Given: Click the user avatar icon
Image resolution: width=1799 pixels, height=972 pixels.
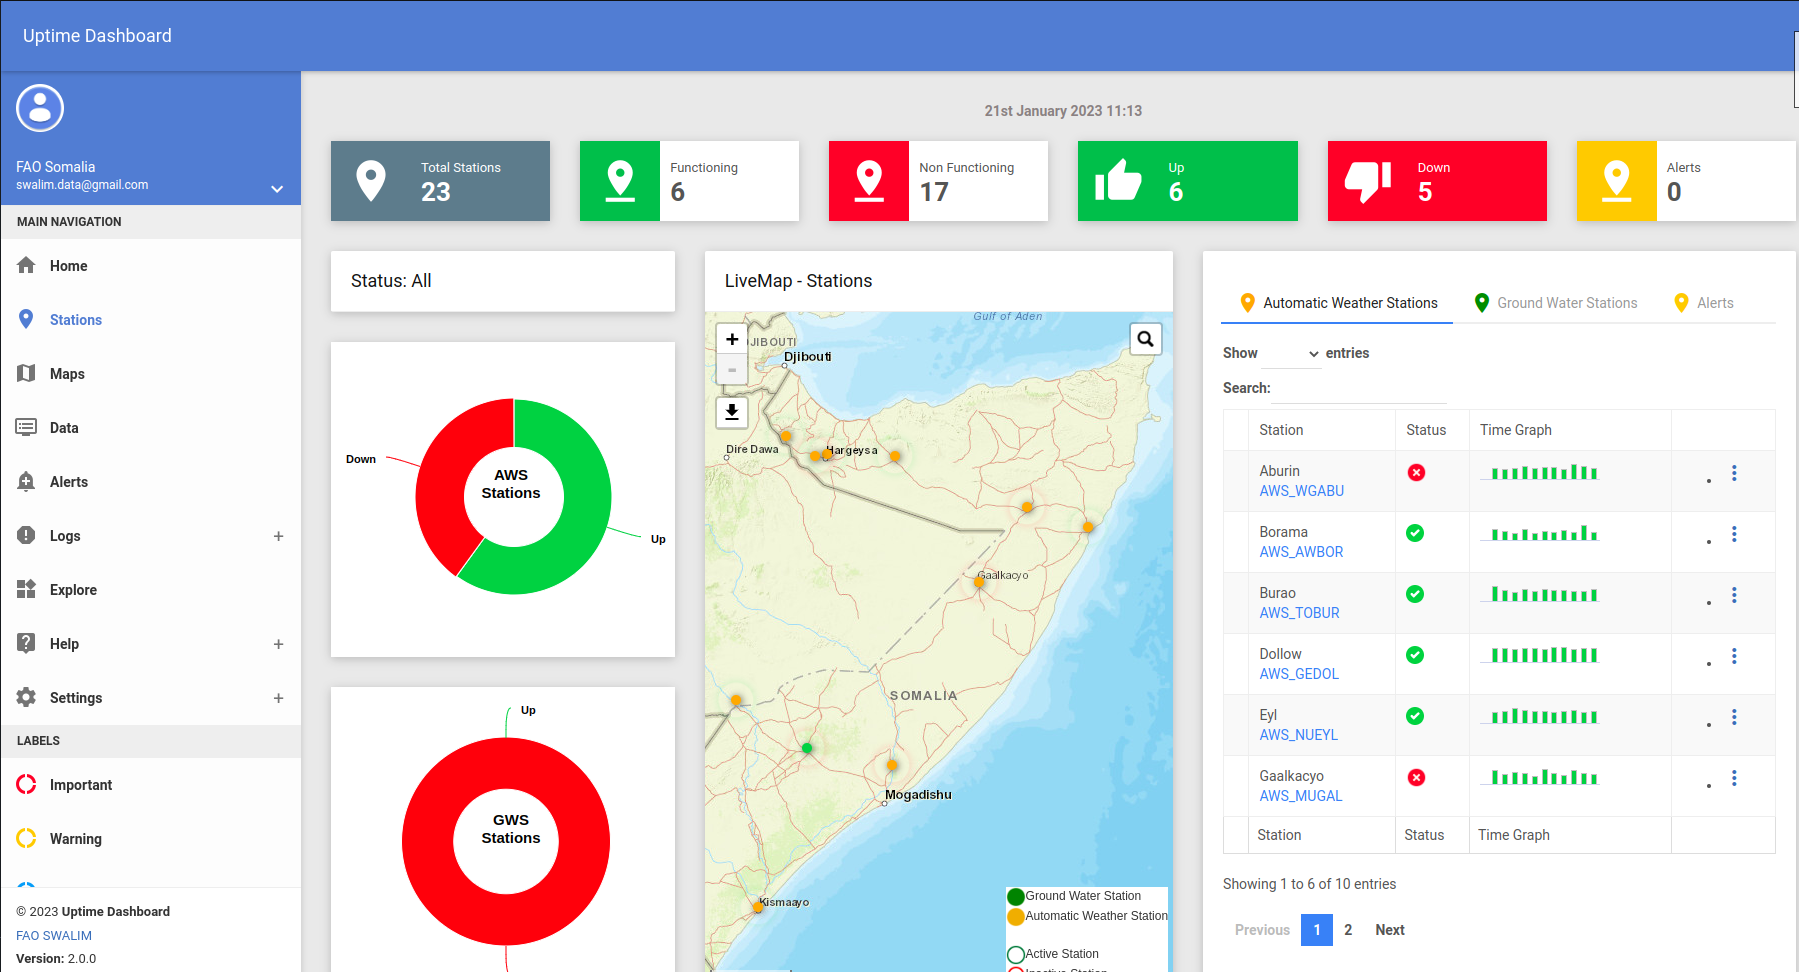Looking at the screenshot, I should (x=40, y=107).
